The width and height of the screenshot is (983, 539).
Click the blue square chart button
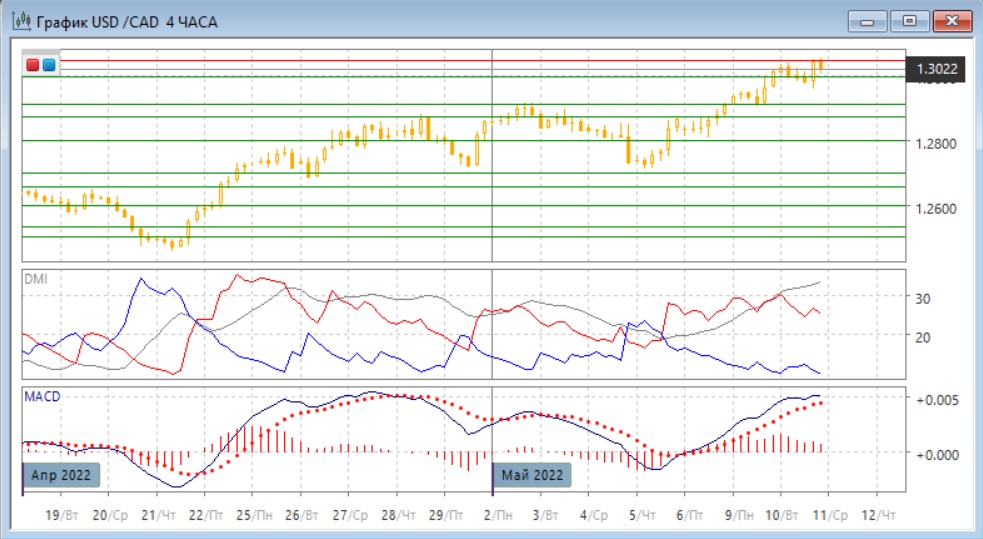tap(48, 65)
